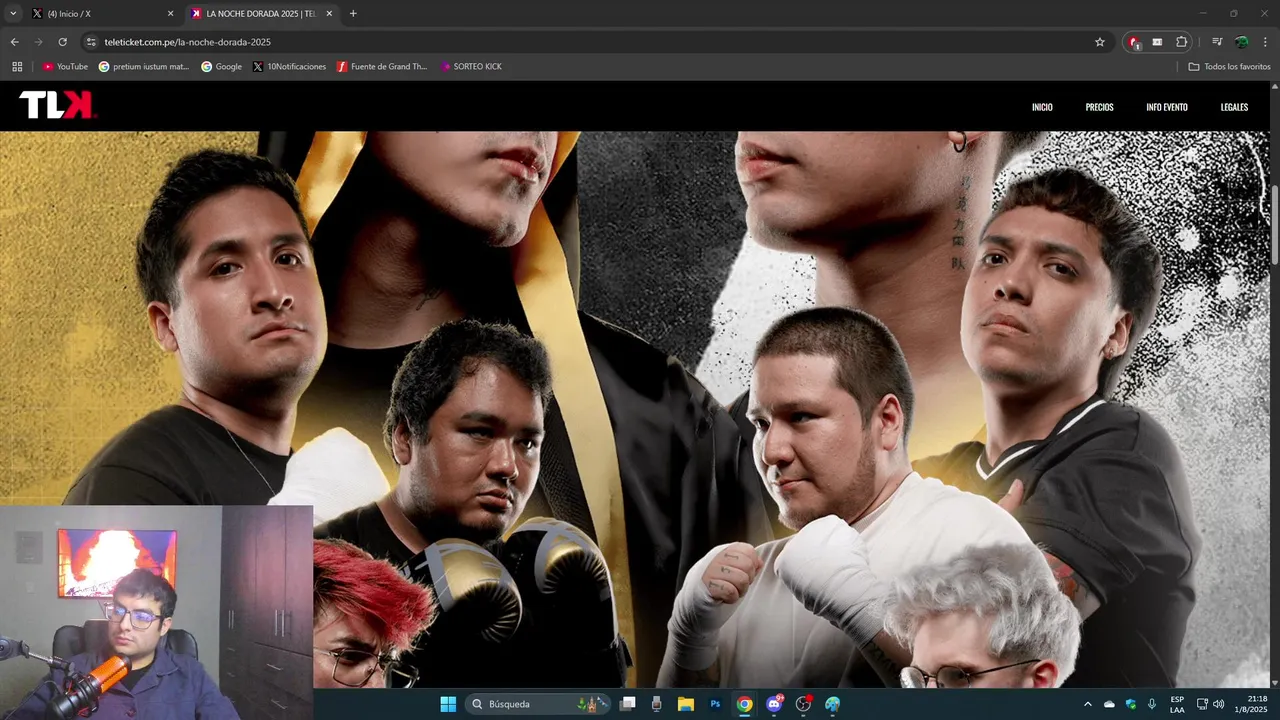Screen dimensions: 1280x720
Task: Open the media control music icon
Action: click(x=1217, y=42)
